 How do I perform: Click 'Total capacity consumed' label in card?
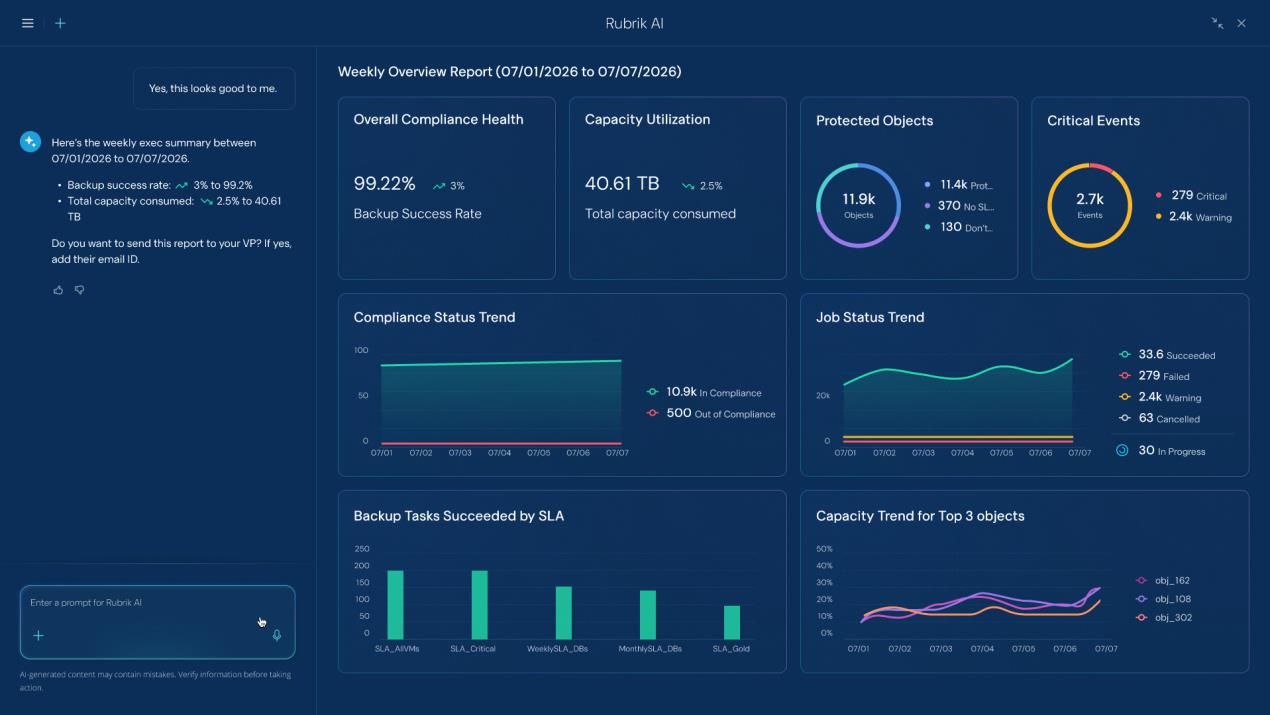pyautogui.click(x=660, y=213)
